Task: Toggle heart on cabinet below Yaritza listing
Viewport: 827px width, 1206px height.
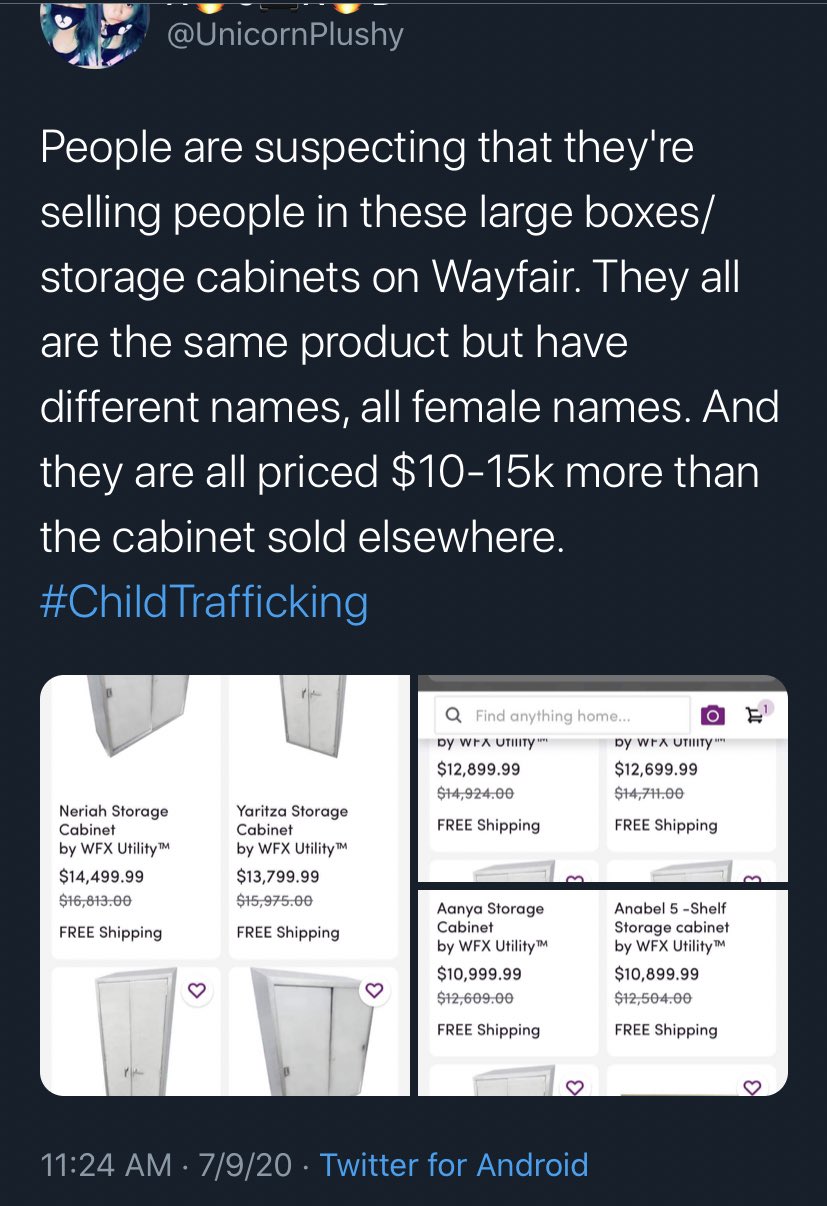Action: [374, 990]
